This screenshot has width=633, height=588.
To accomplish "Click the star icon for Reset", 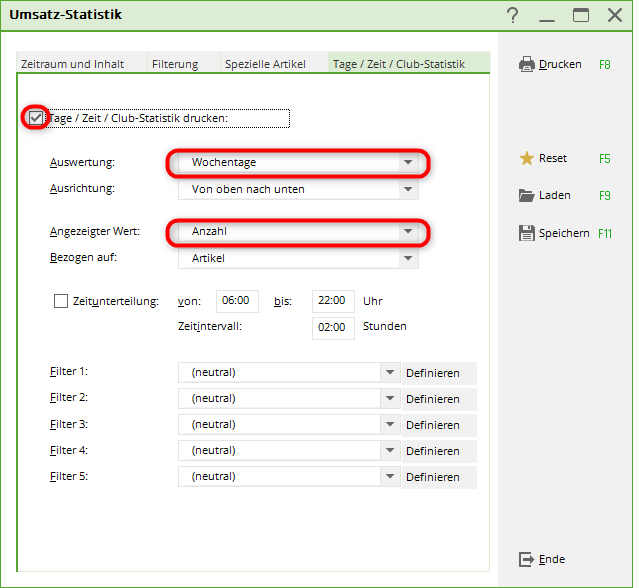I will (x=527, y=158).
